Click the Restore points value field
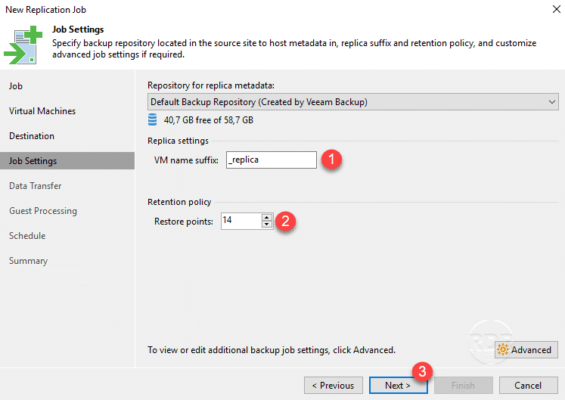 click(x=241, y=221)
